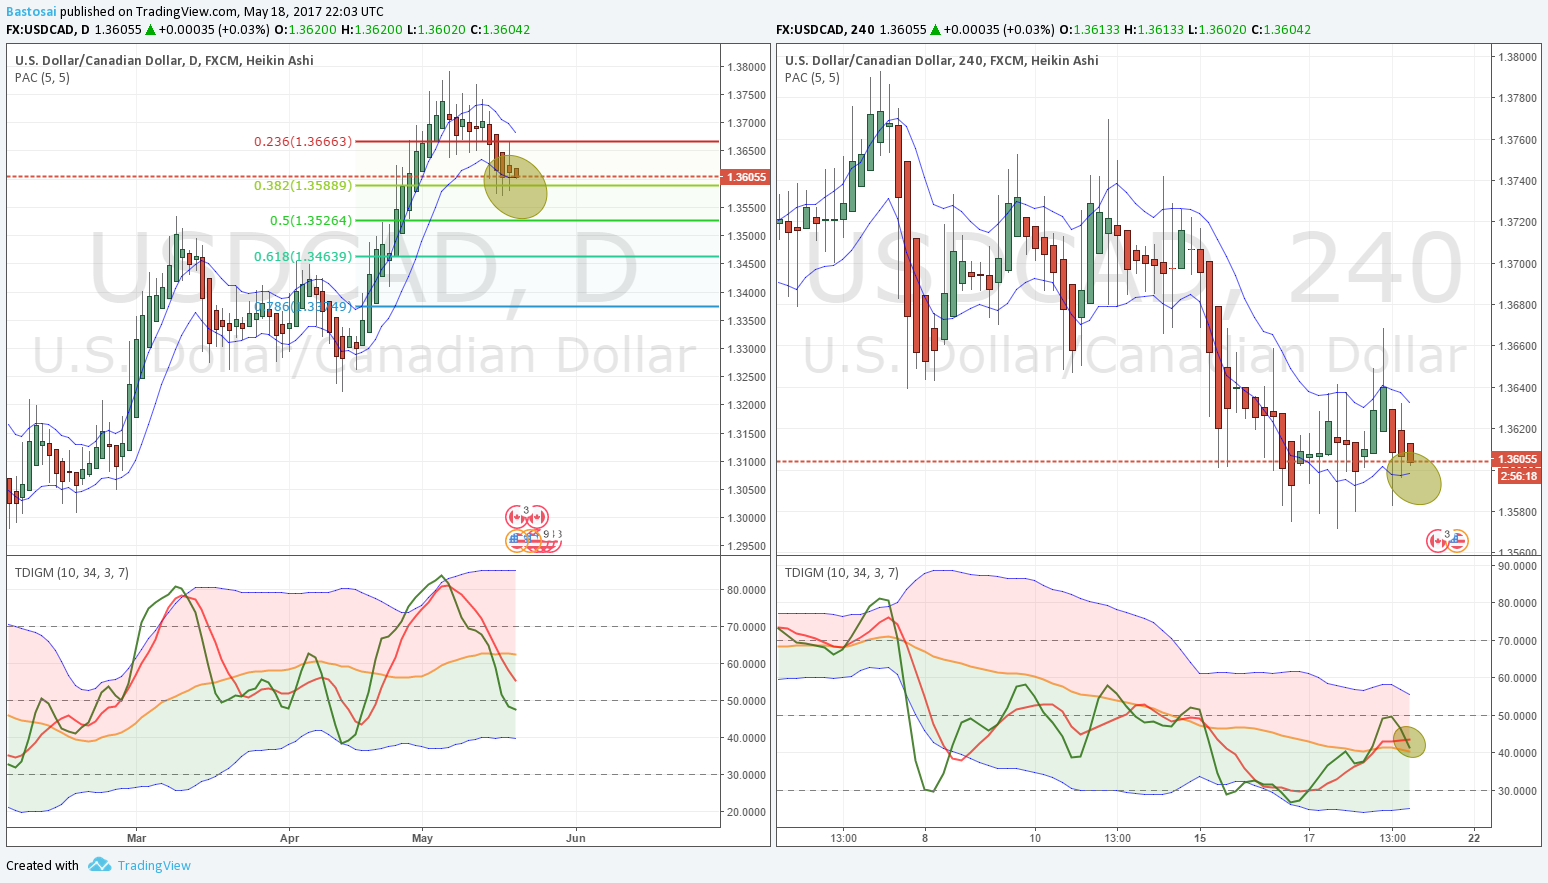Select the FX:USDCAD, 240 symbol title
The height and width of the screenshot is (883, 1548).
tap(825, 30)
